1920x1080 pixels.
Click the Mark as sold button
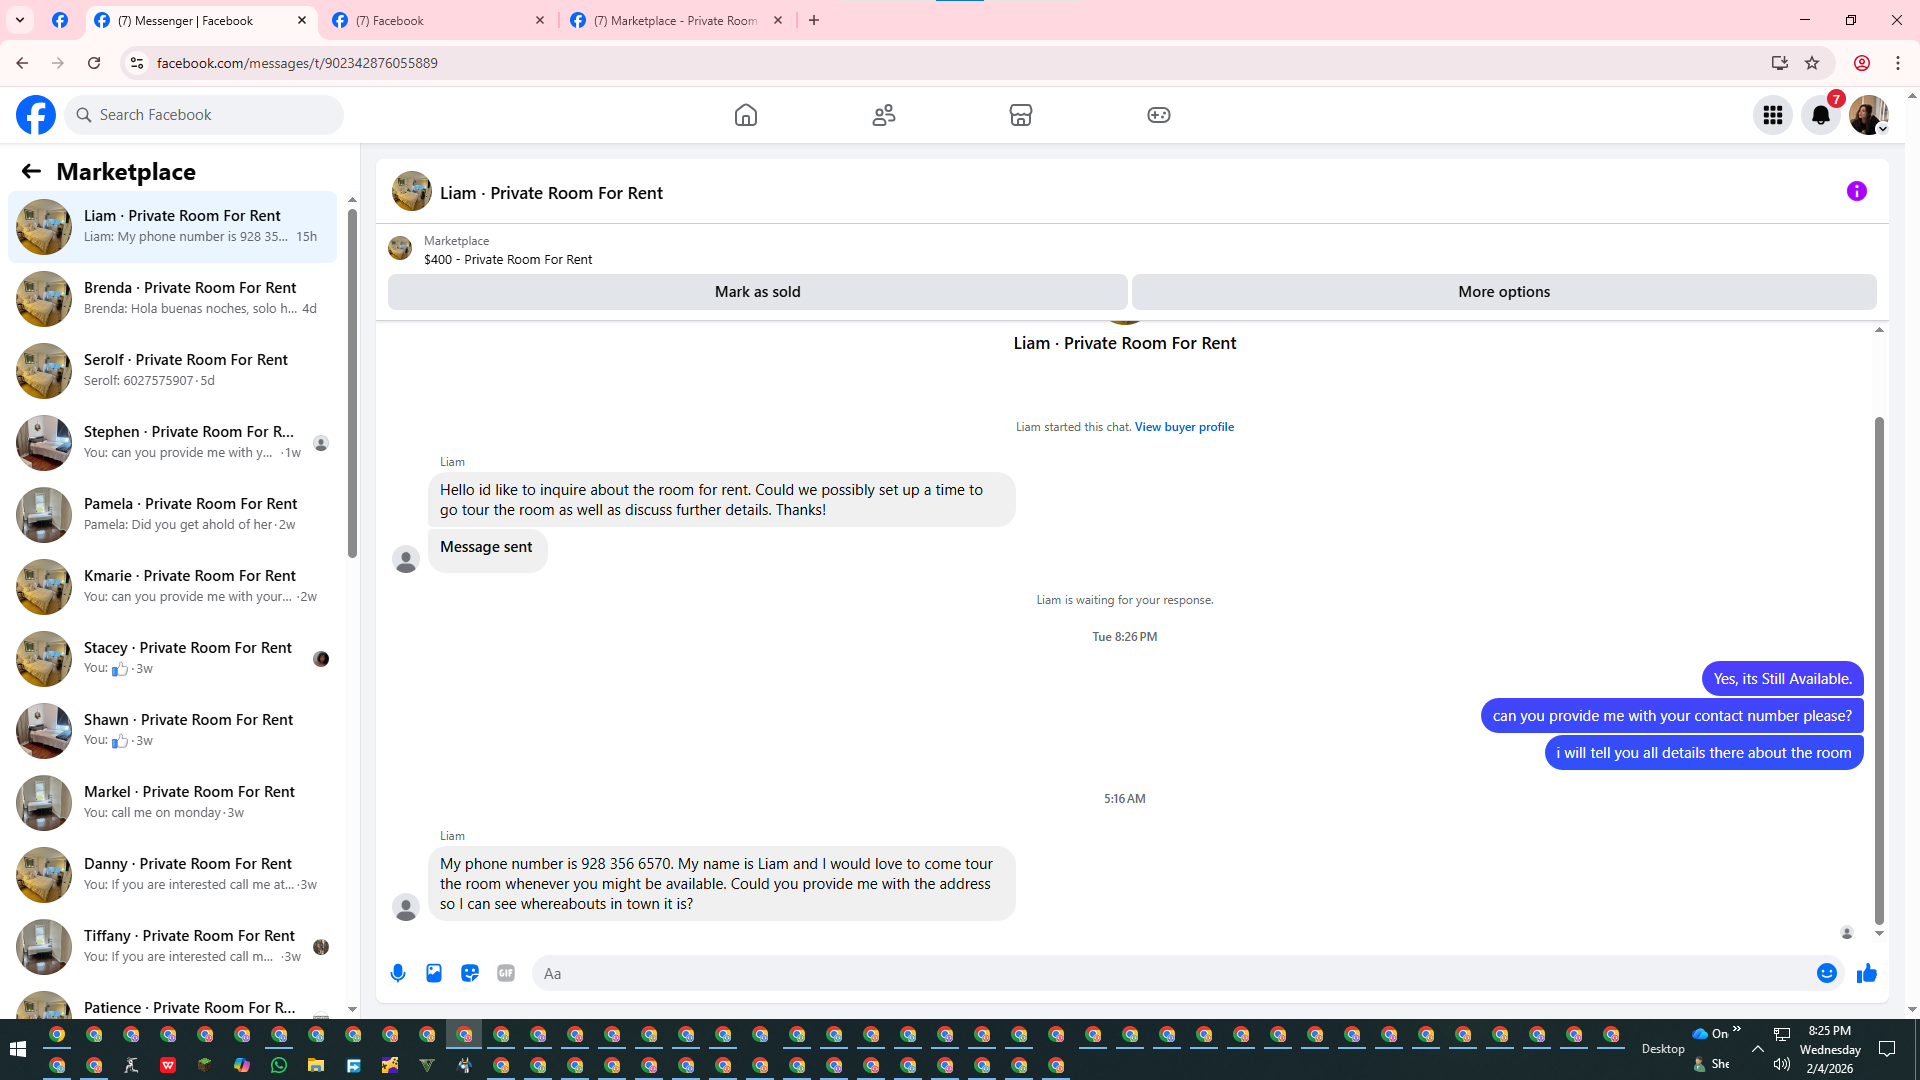click(757, 292)
